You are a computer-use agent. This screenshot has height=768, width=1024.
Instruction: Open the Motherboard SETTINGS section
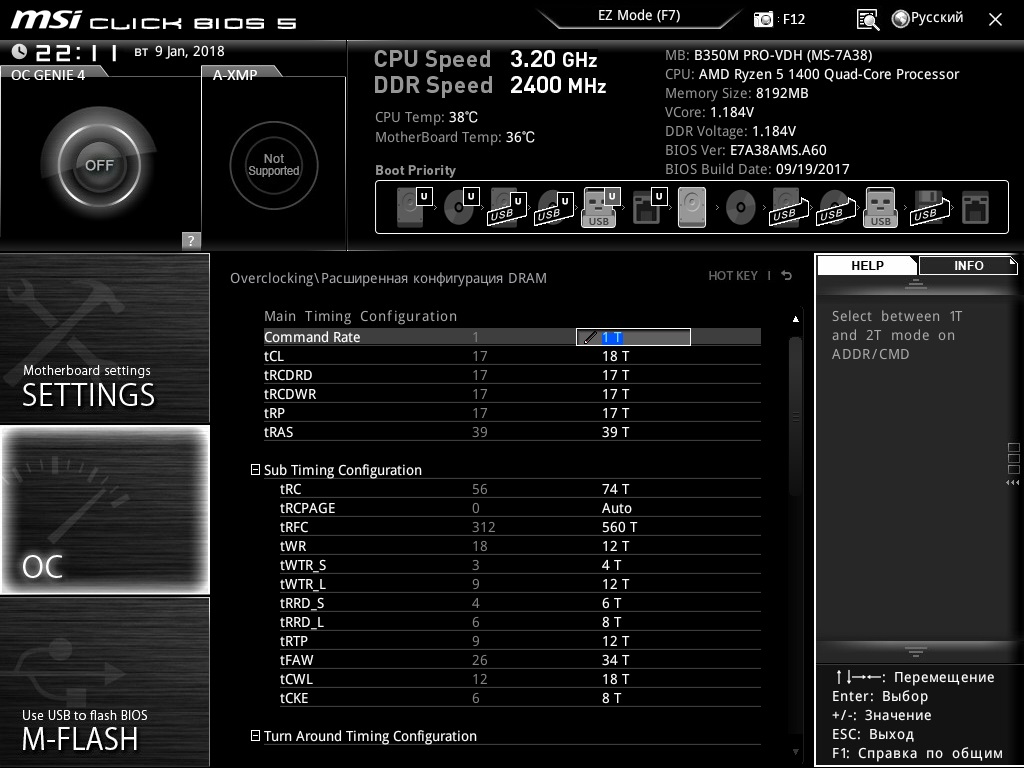pos(104,338)
